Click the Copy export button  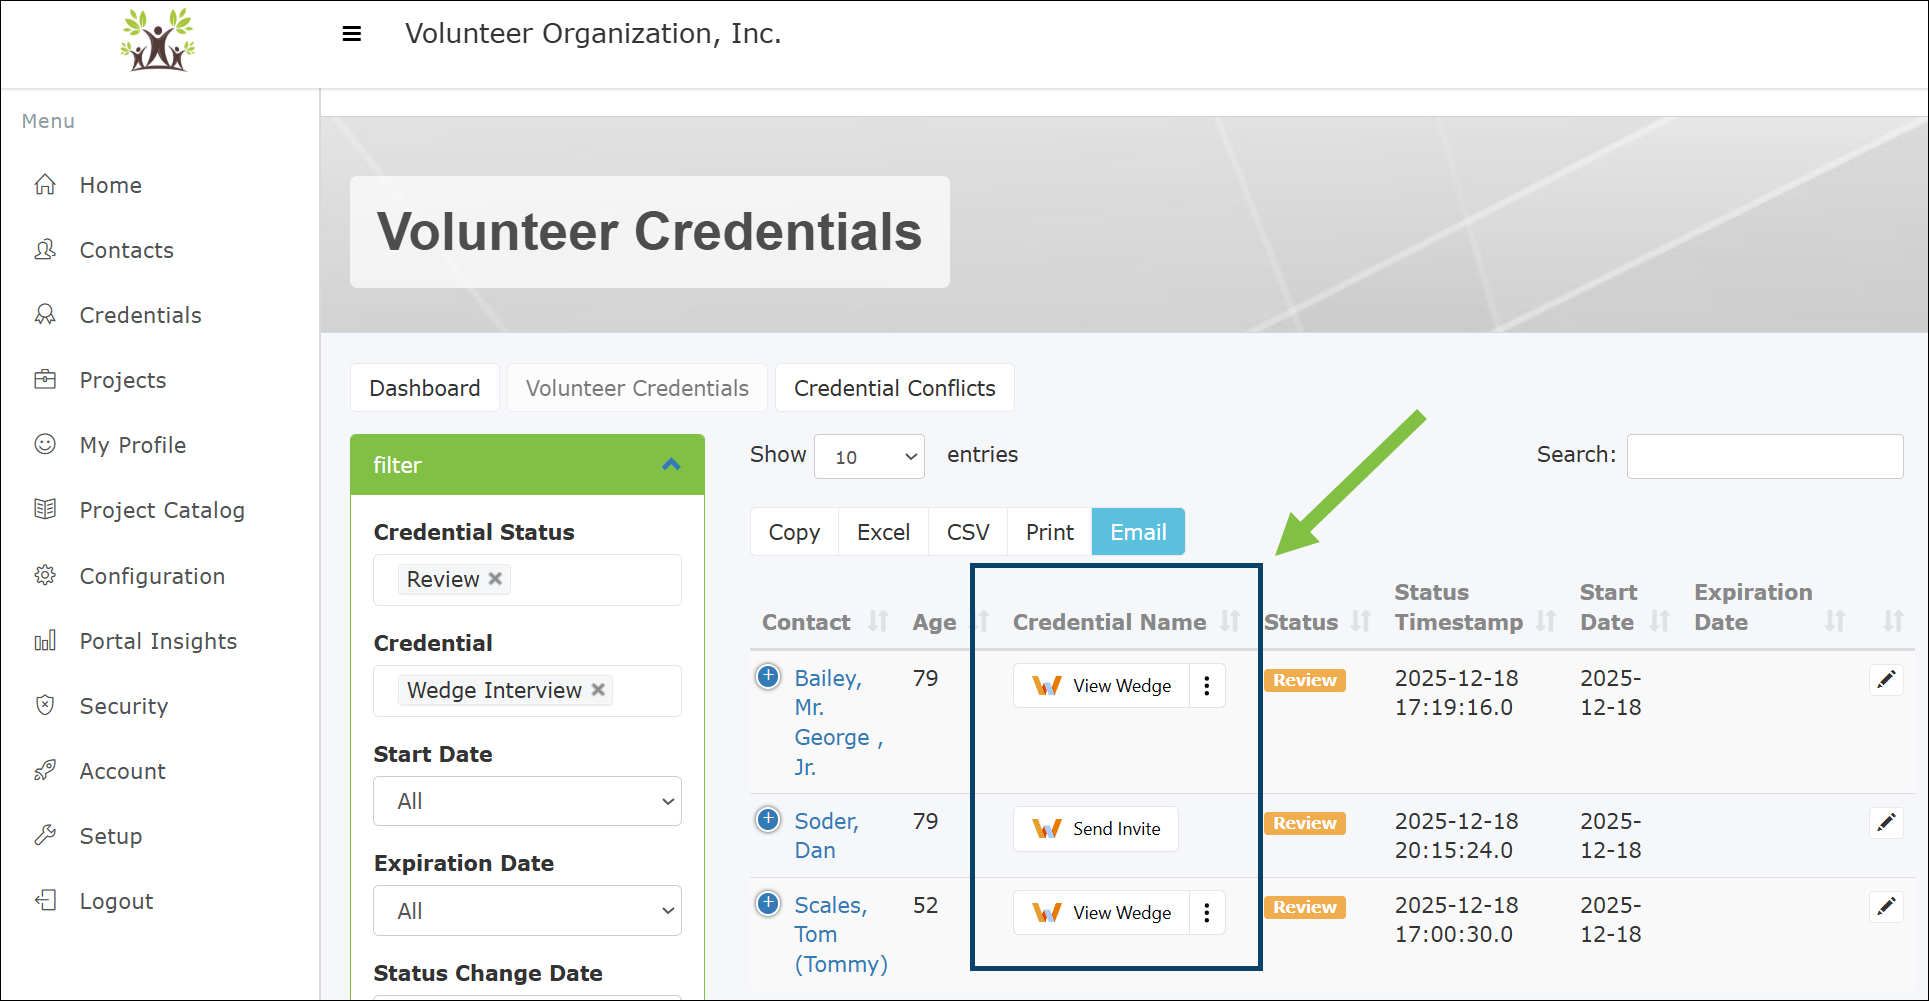click(x=794, y=532)
